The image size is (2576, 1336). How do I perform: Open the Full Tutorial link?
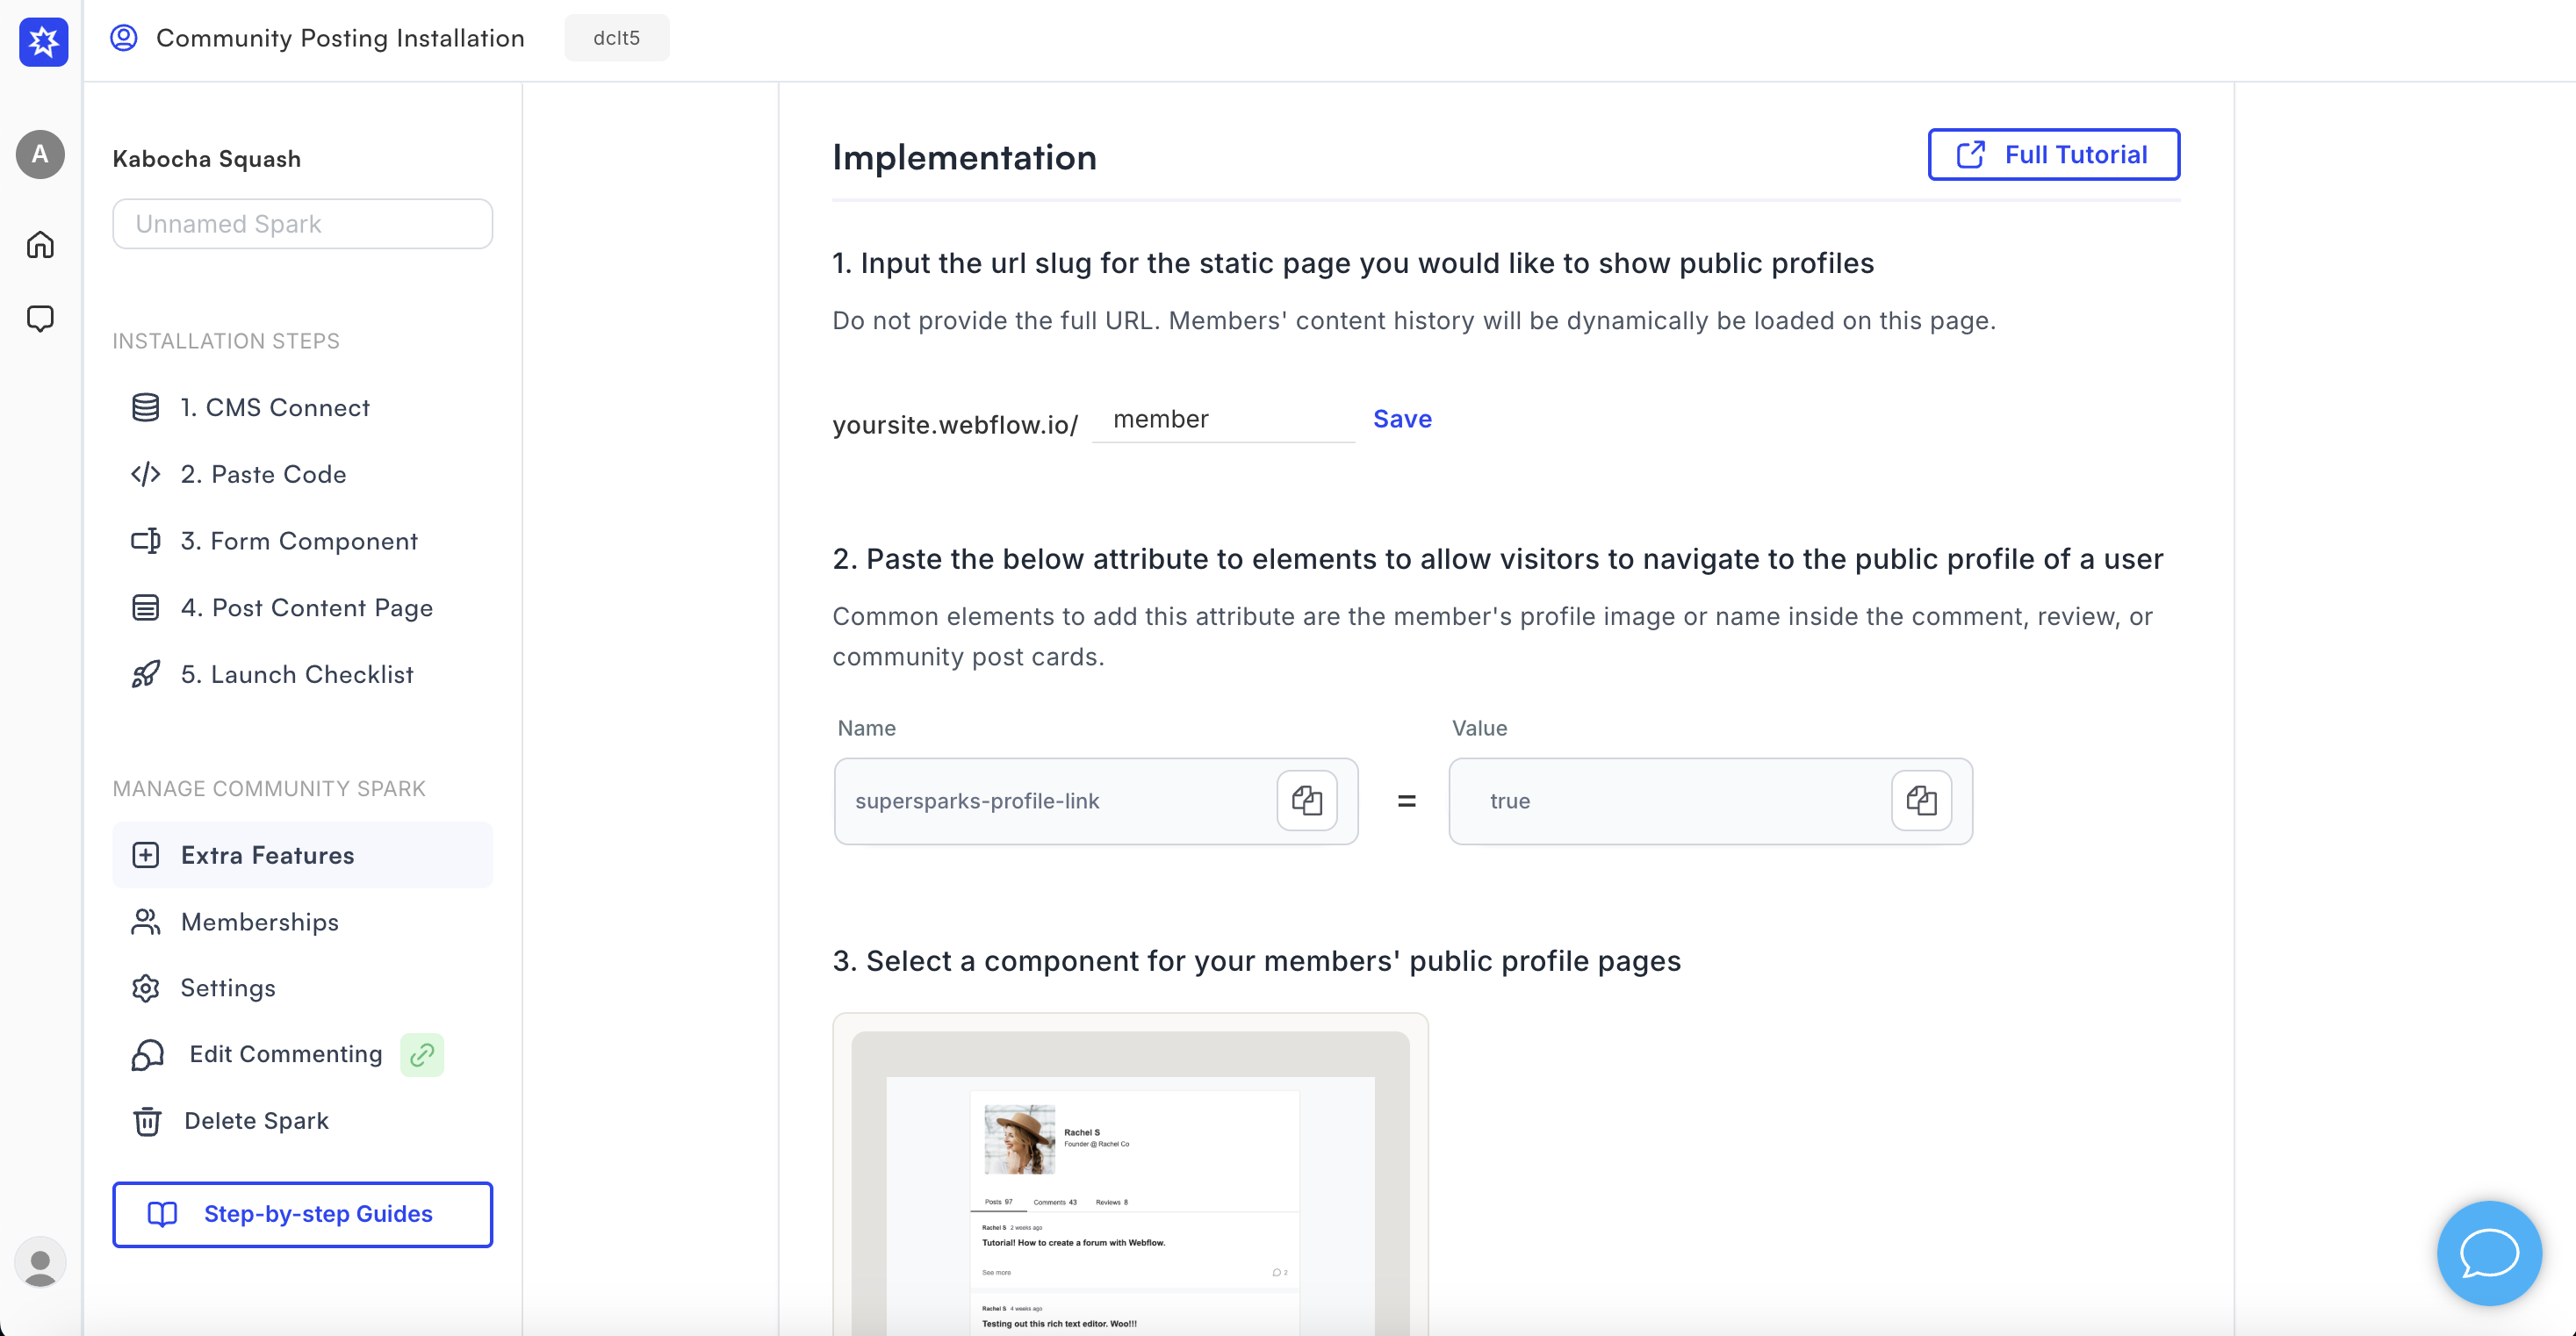[2053, 155]
